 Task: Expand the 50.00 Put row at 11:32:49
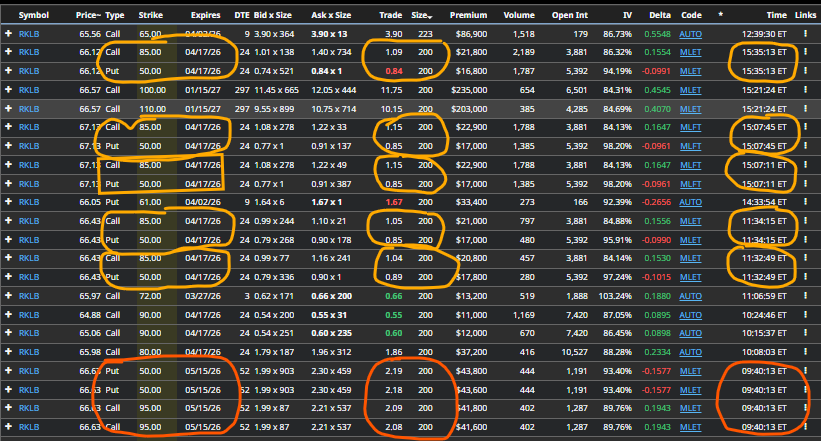[x=8, y=277]
